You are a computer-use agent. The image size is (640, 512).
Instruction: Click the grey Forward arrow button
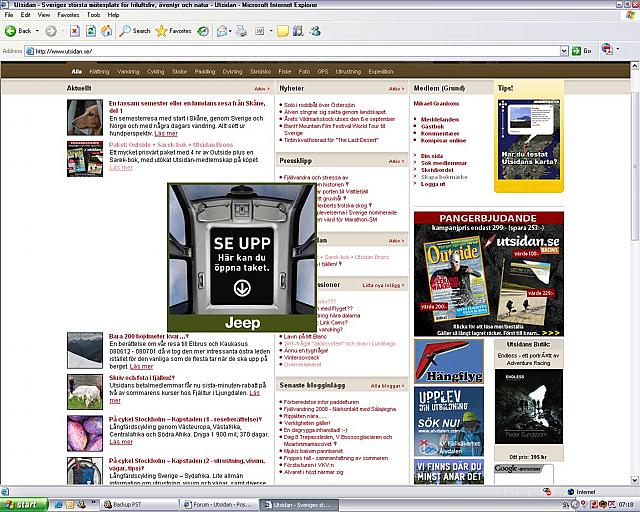[51, 31]
